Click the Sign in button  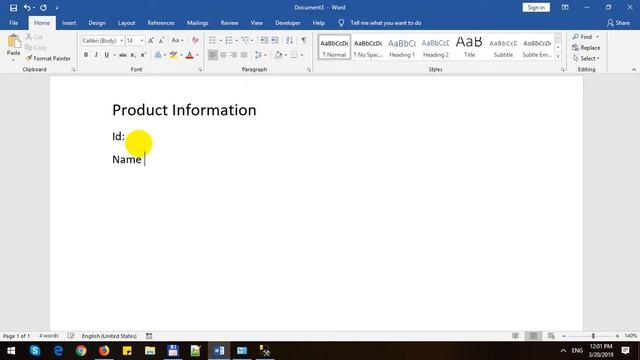pyautogui.click(x=536, y=7)
